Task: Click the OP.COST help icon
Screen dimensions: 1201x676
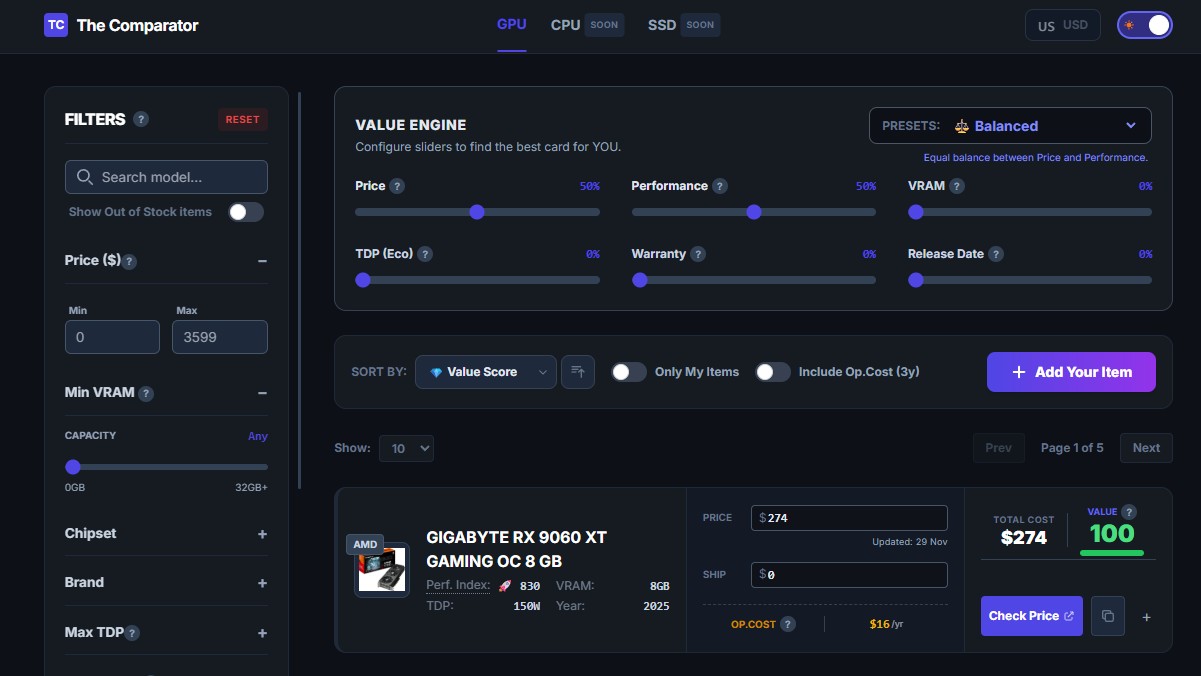Action: pos(788,624)
